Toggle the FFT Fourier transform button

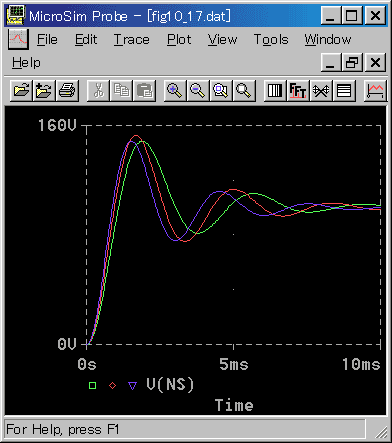click(298, 90)
